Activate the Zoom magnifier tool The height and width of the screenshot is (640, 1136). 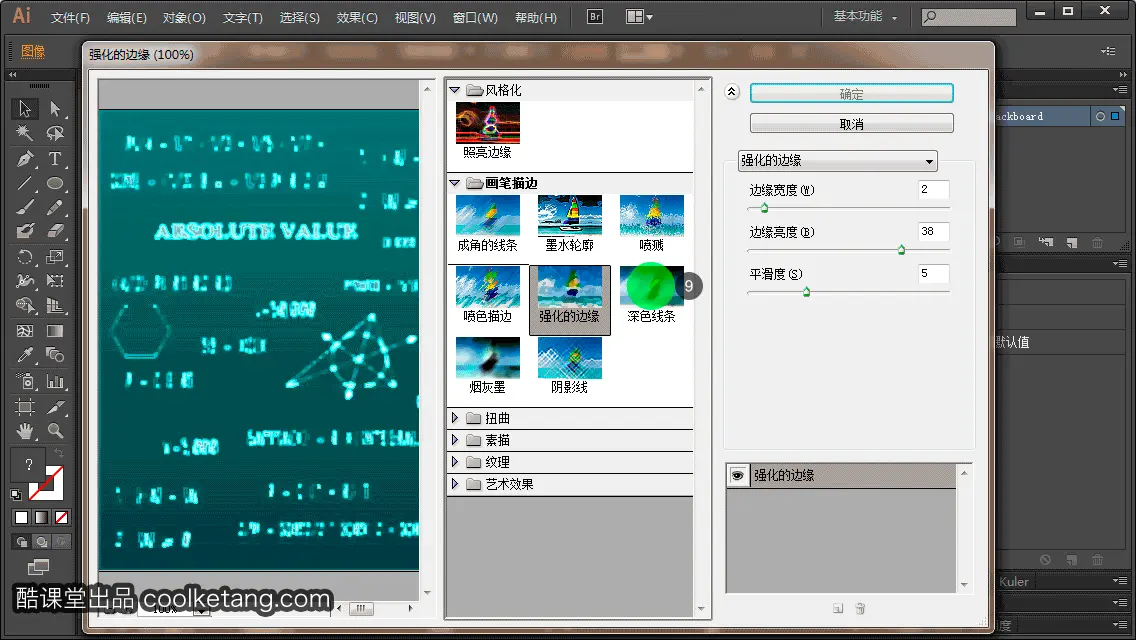(x=55, y=431)
